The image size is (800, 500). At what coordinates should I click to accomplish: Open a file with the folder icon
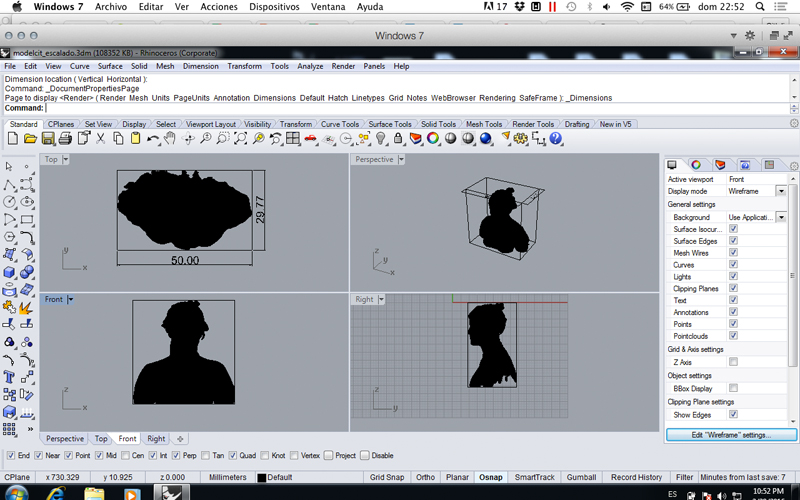(31, 138)
